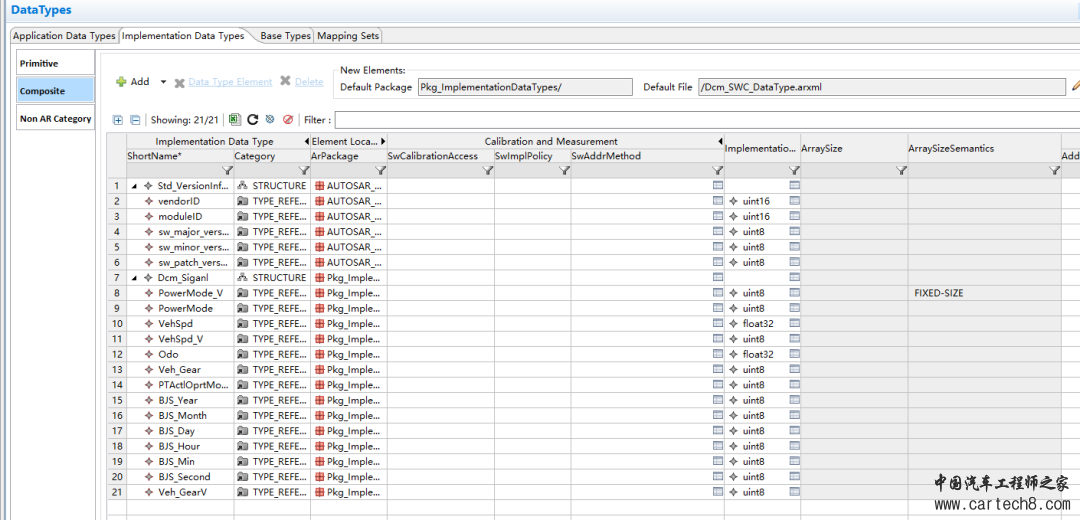
Task: Open the ImplementationDataType column filter
Action: [x=793, y=170]
